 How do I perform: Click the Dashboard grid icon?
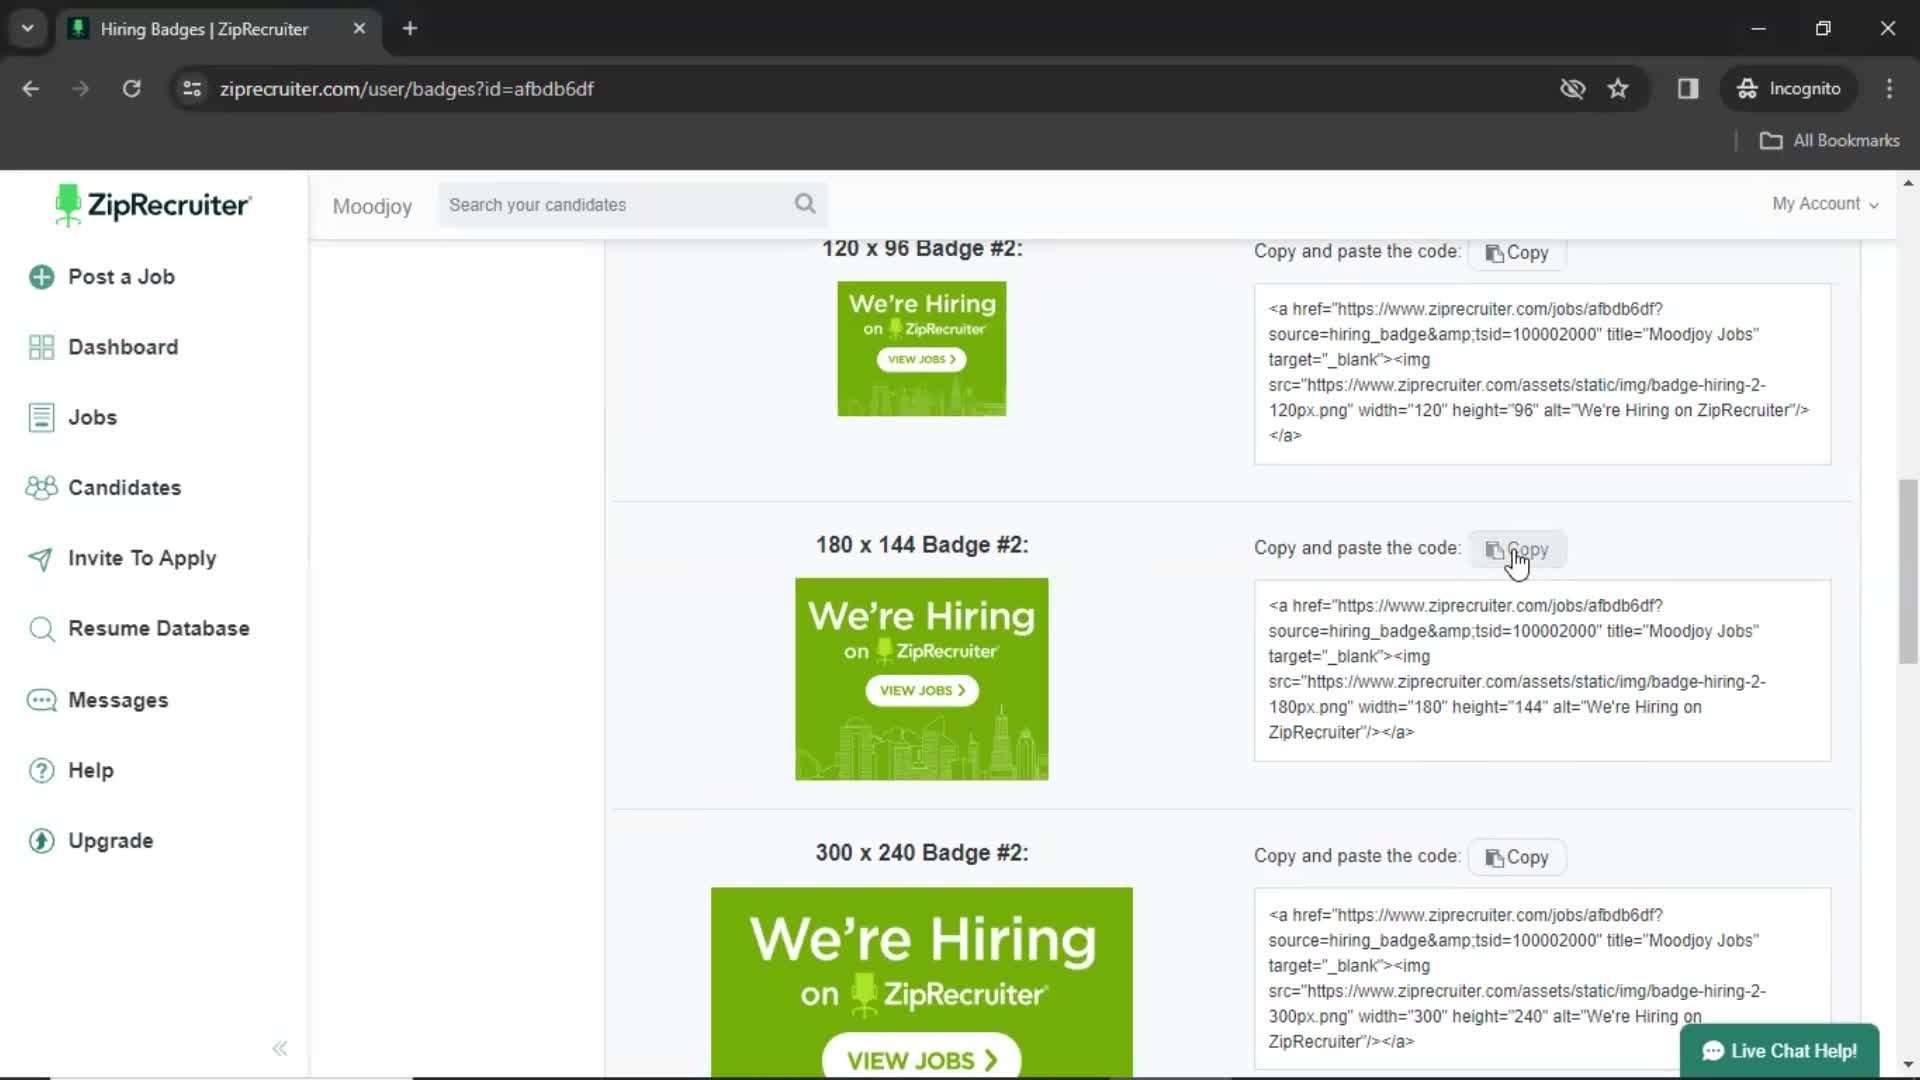pyautogui.click(x=41, y=347)
